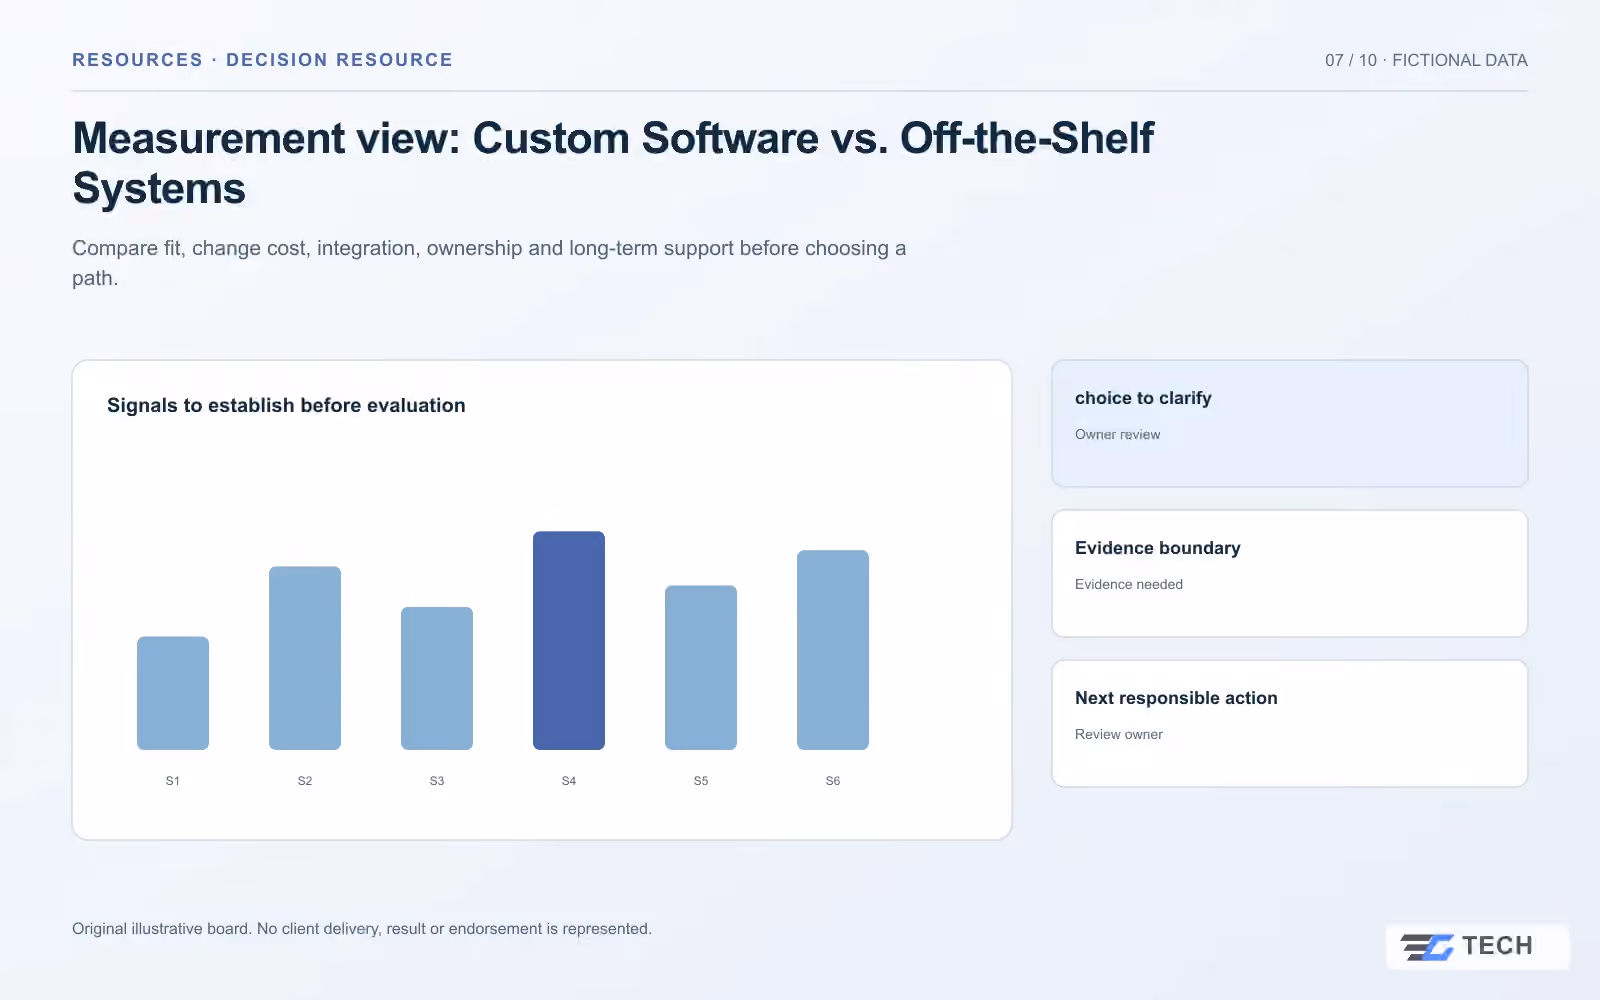Screen dimensions: 1600x1000
Task: Click the S6 bar in chart
Action: [833, 650]
